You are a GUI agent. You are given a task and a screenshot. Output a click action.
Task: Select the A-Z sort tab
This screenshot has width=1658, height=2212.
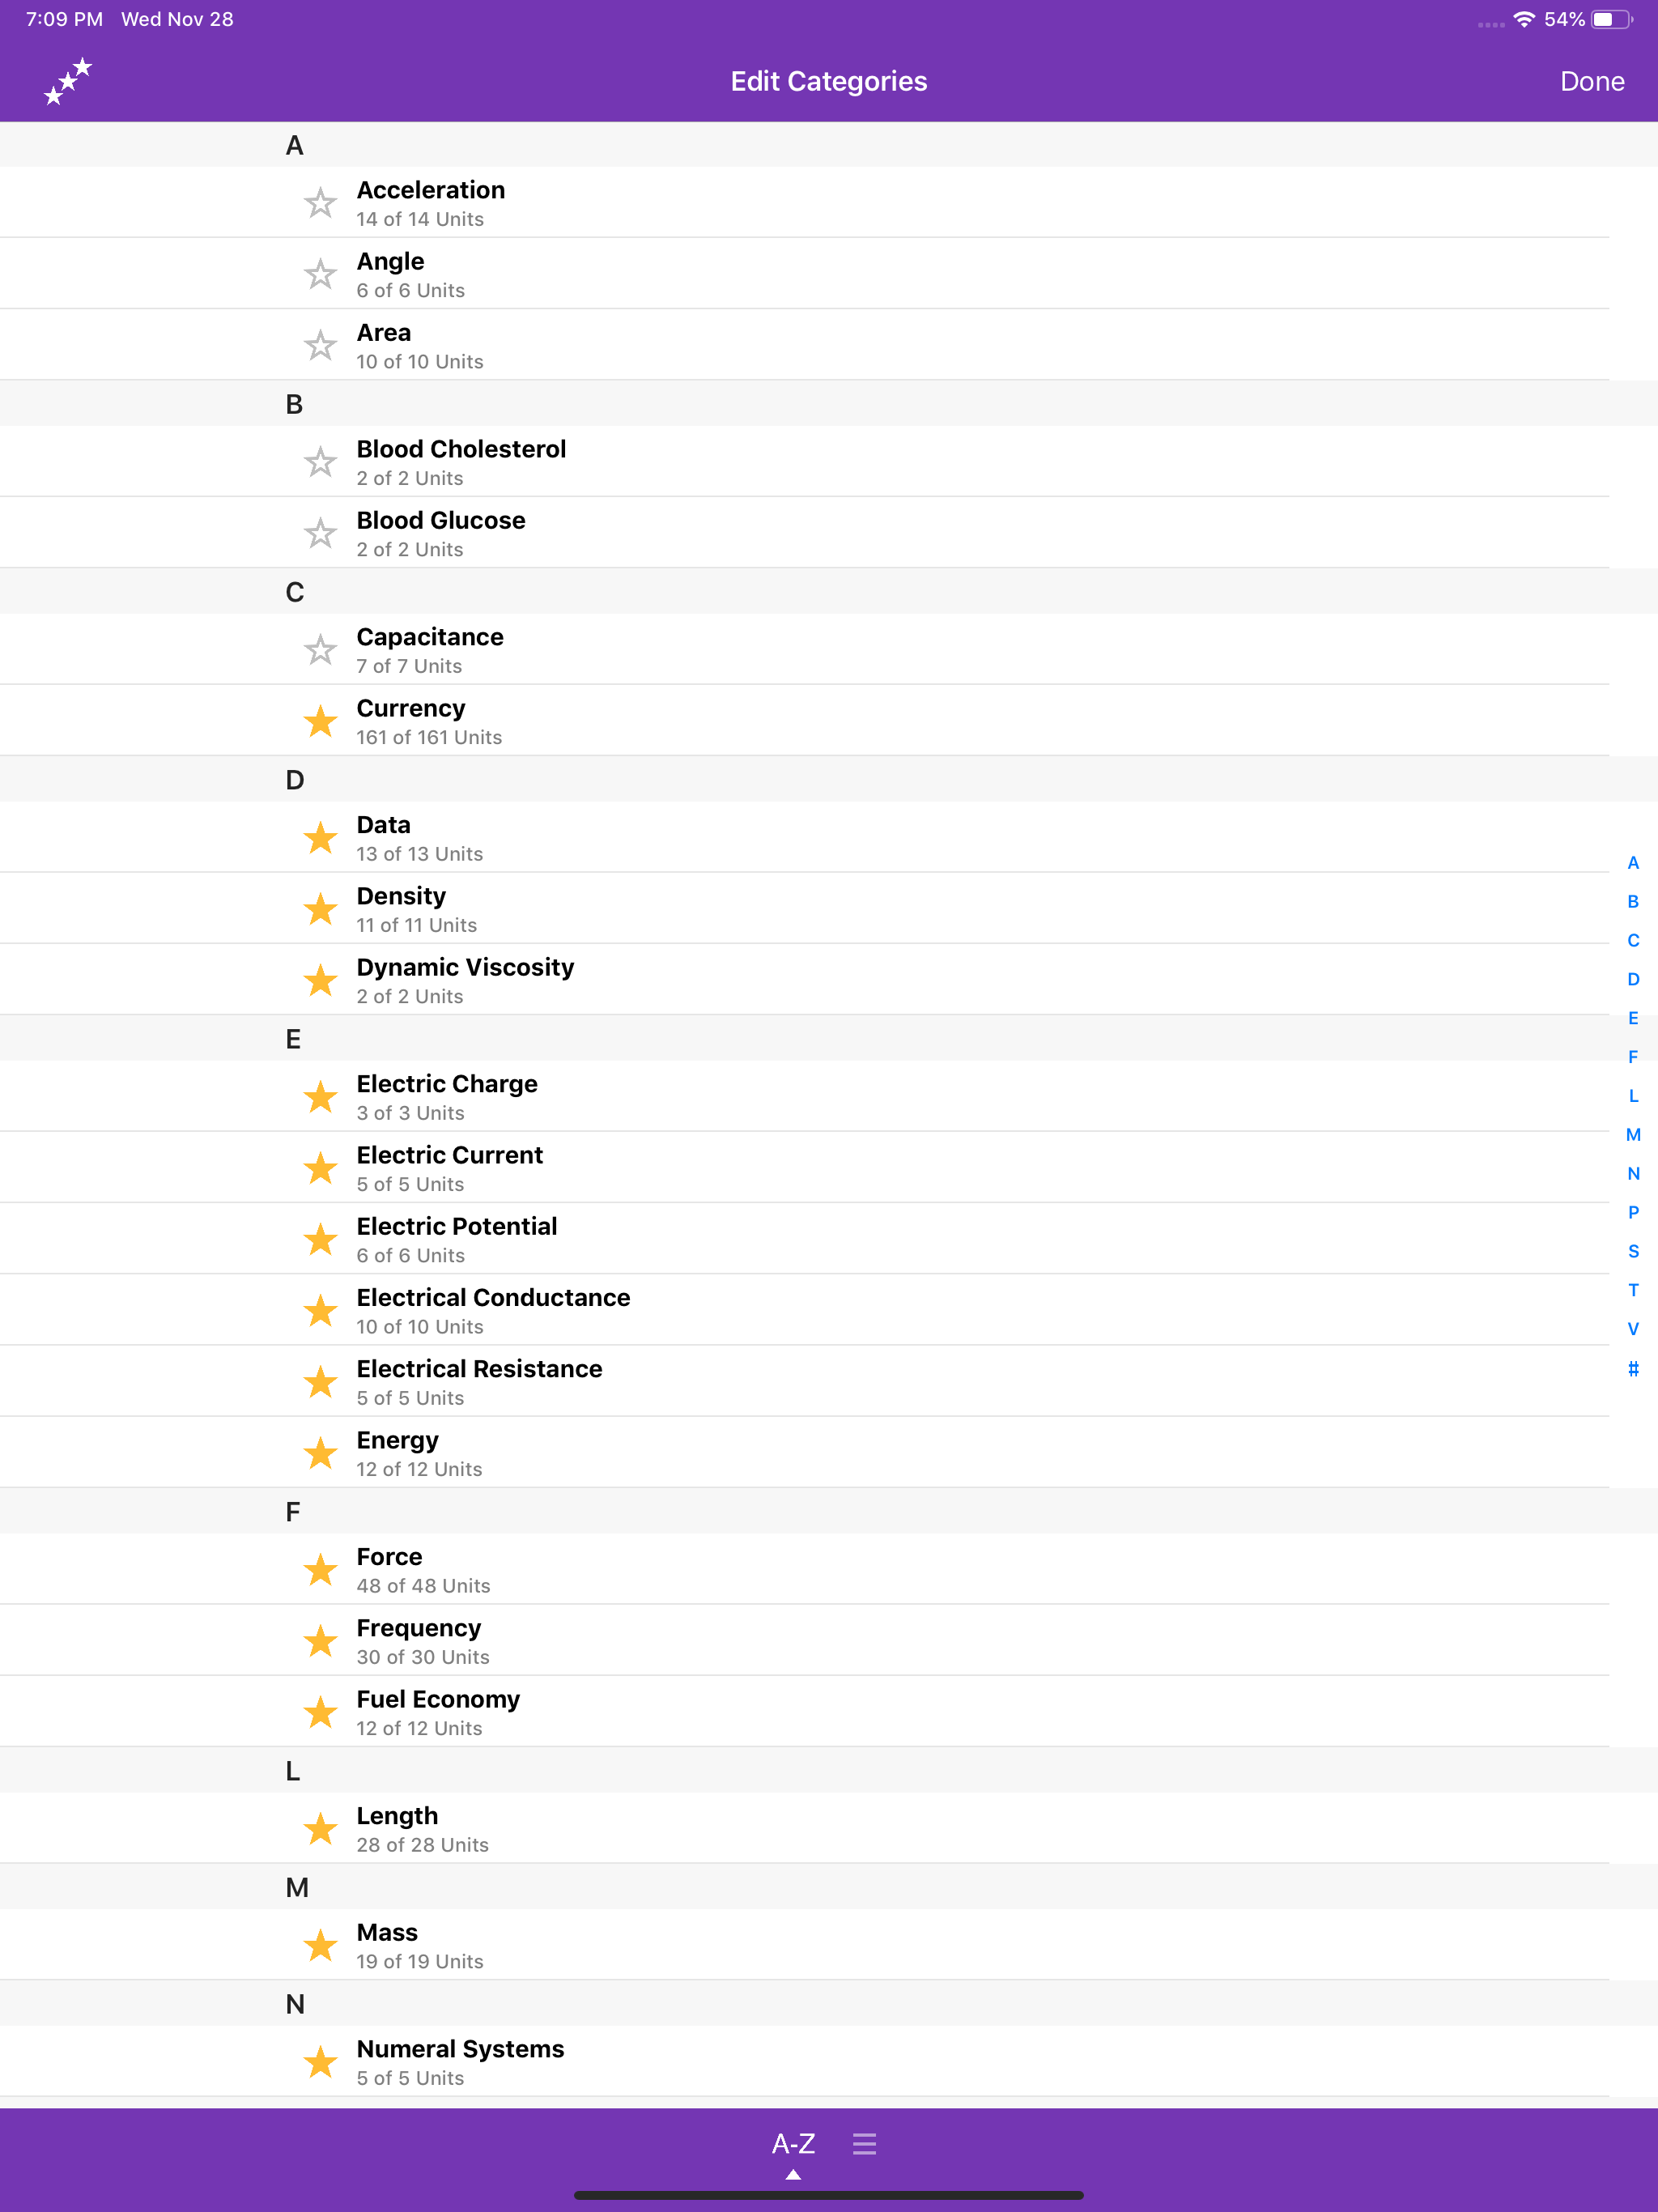tap(793, 2144)
